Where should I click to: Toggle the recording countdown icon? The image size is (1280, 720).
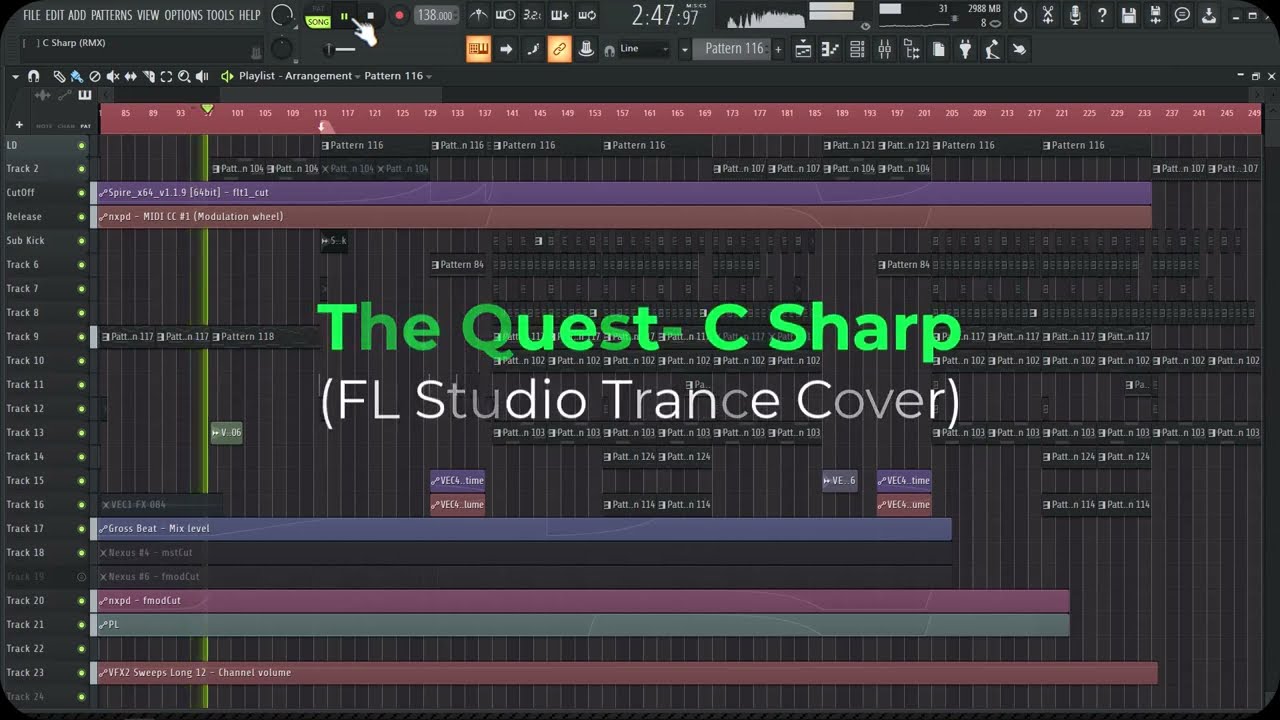click(532, 15)
